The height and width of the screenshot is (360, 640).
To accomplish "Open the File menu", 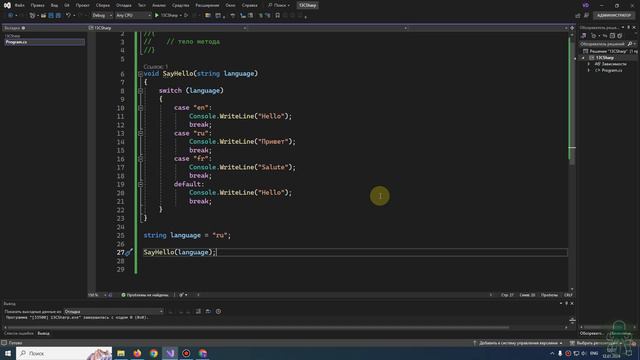I will (x=19, y=5).
